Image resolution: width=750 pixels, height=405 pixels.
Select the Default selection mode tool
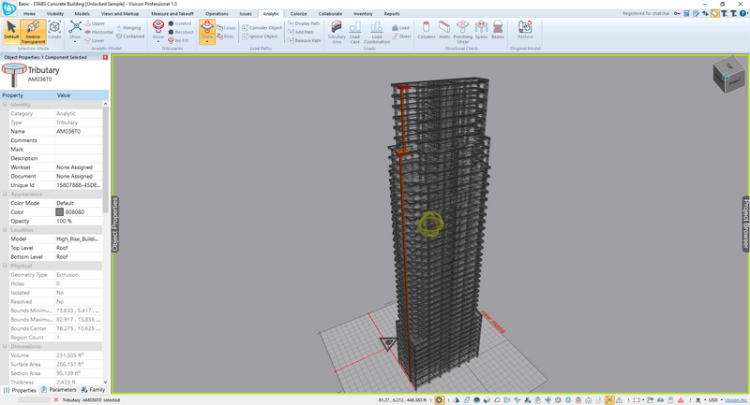pos(11,31)
